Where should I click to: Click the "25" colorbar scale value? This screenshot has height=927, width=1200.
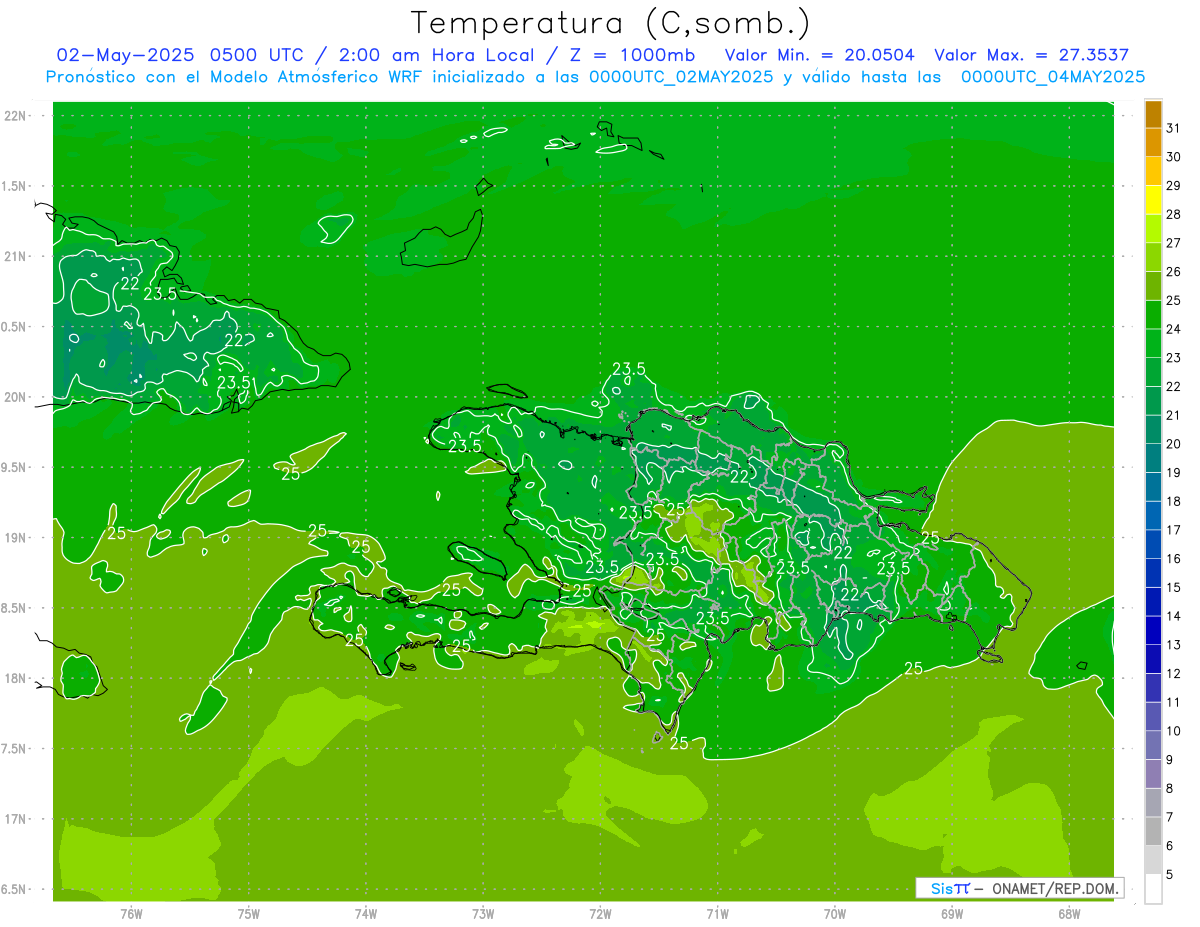pyautogui.click(x=1173, y=301)
